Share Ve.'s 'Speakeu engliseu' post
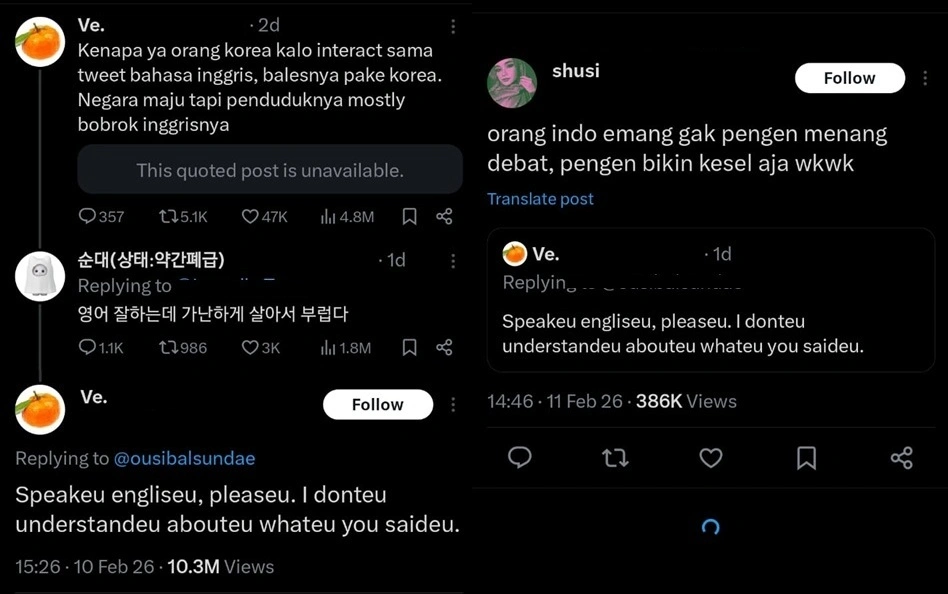The image size is (948, 594). point(446,216)
